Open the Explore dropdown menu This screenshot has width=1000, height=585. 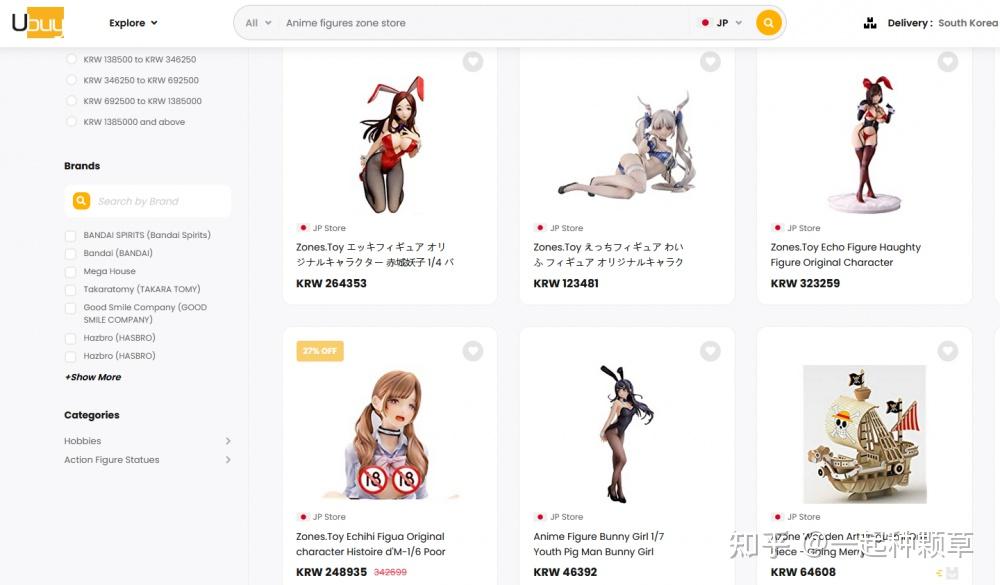[x=133, y=23]
